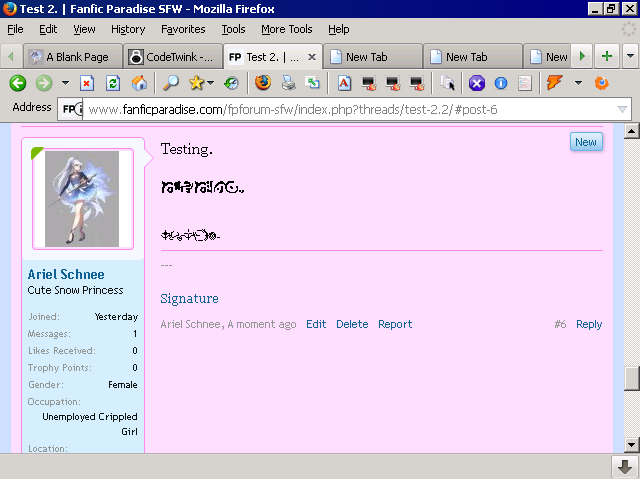The image size is (640, 480).
Task: Click the New post indicator button
Action: (586, 142)
